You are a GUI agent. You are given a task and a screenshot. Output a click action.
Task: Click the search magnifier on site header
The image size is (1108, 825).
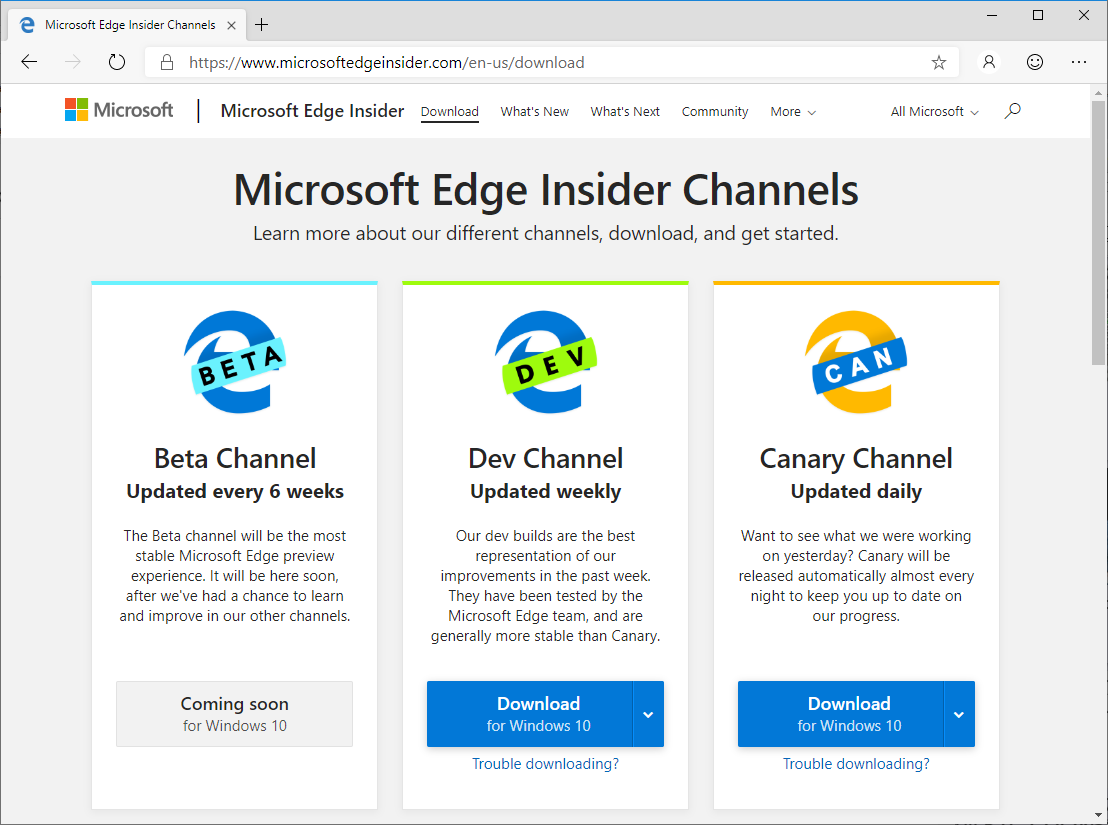coord(1012,111)
